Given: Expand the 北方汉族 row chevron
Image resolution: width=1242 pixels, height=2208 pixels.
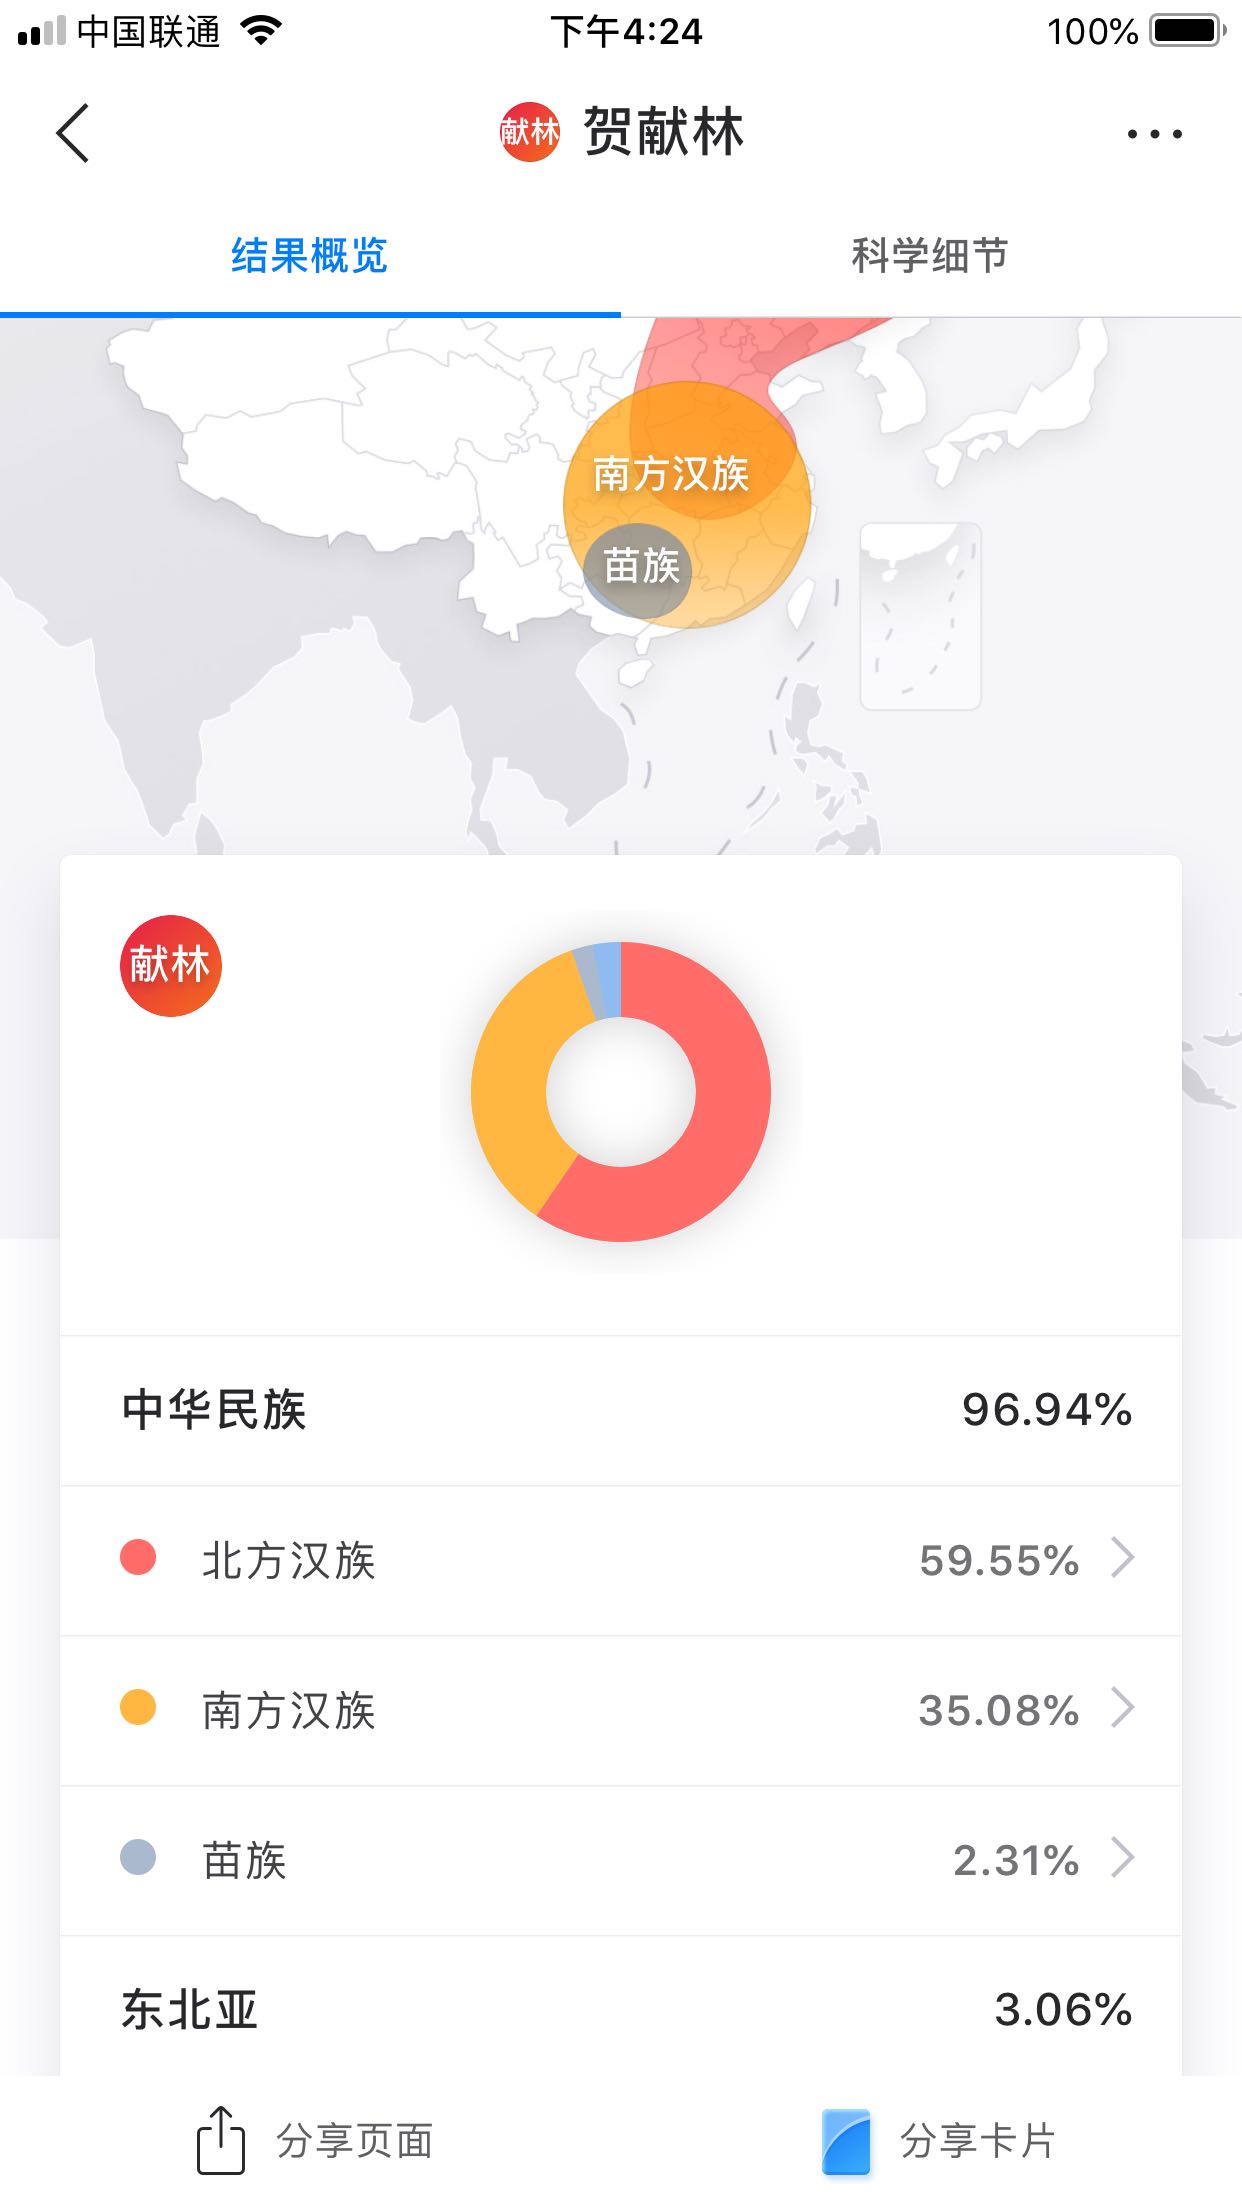Looking at the screenshot, I should click(x=1123, y=1558).
